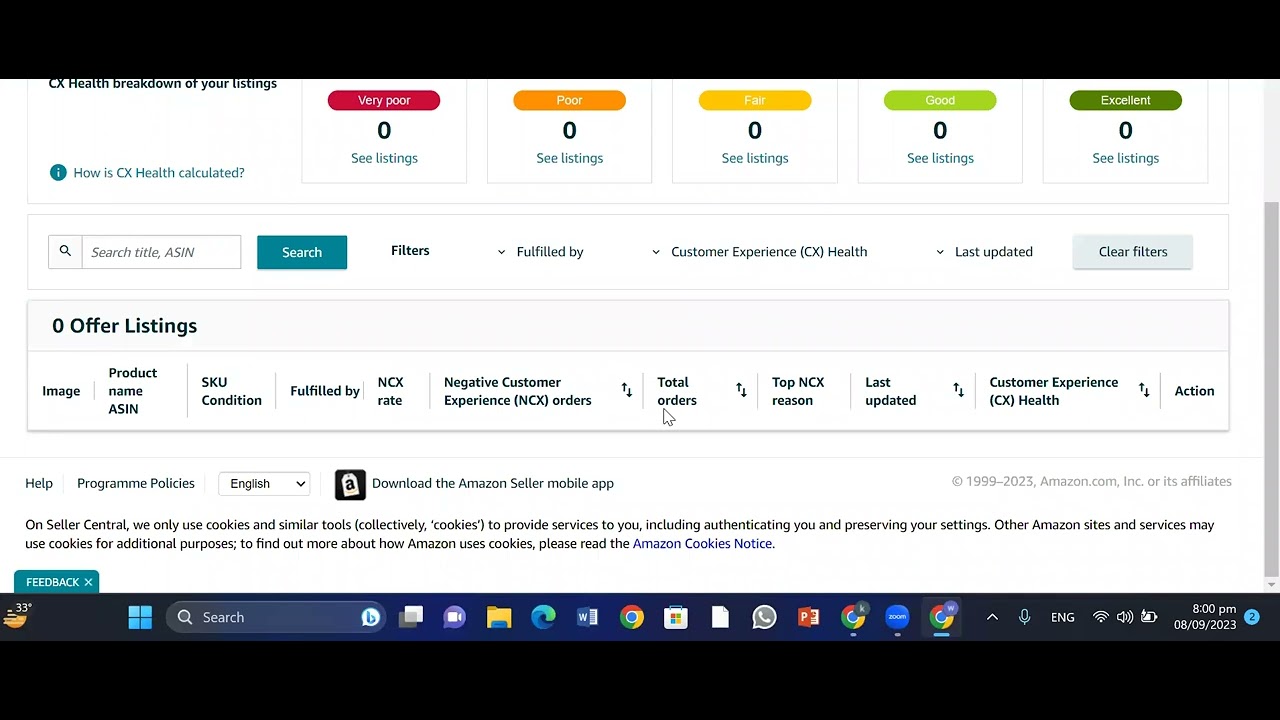Click the Very poor red badge
The width and height of the screenshot is (1280, 720).
[384, 100]
